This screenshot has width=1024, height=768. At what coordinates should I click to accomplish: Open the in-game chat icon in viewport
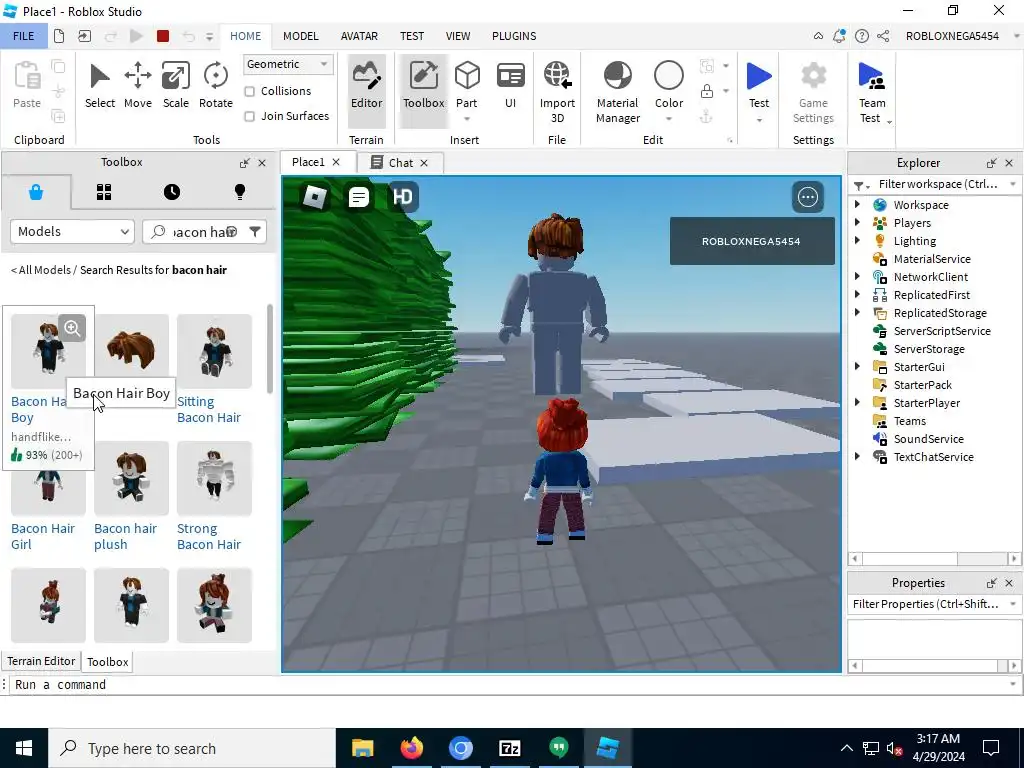click(359, 197)
